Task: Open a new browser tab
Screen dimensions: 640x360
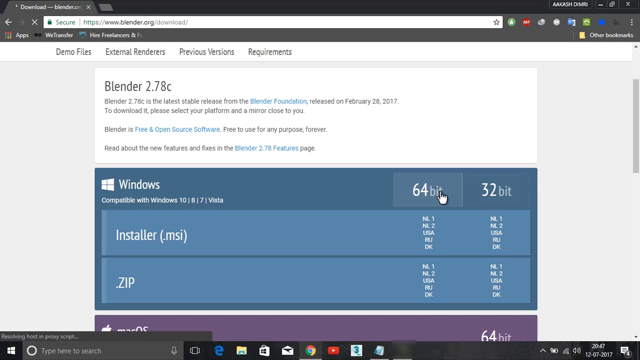Action: point(106,7)
